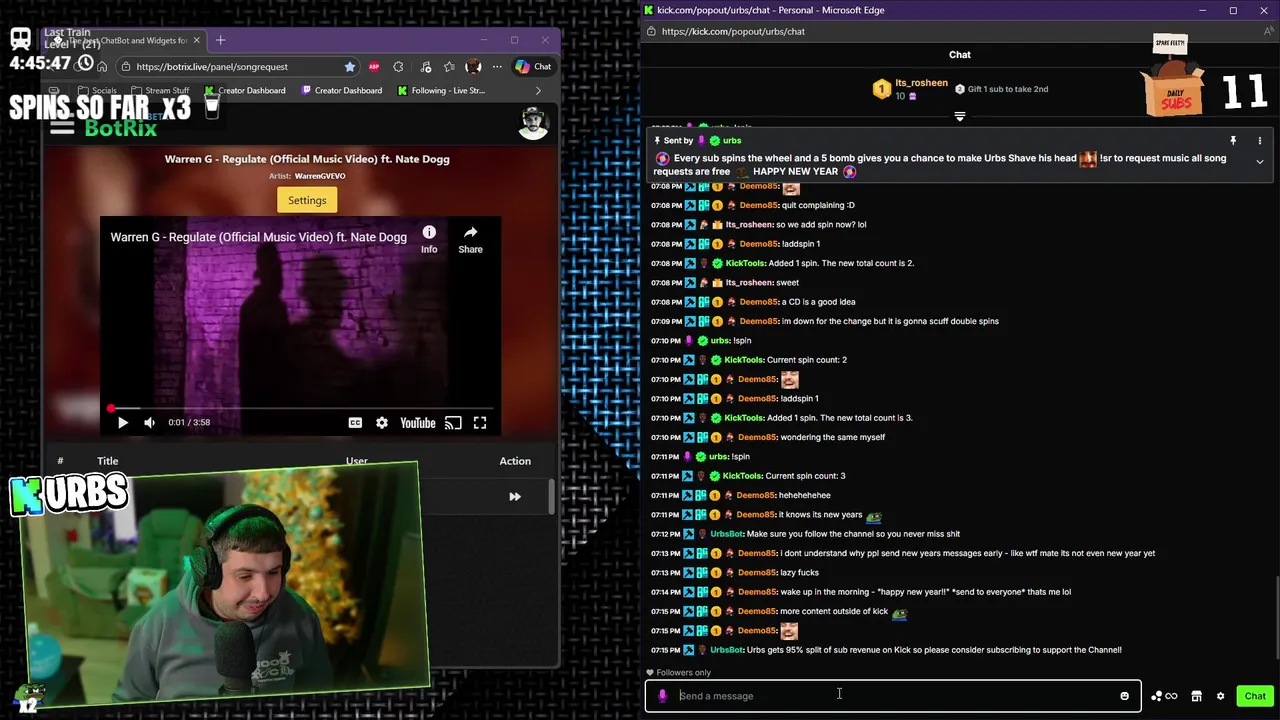Click the Send a message field
This screenshot has width=1280, height=720.
tap(895, 696)
